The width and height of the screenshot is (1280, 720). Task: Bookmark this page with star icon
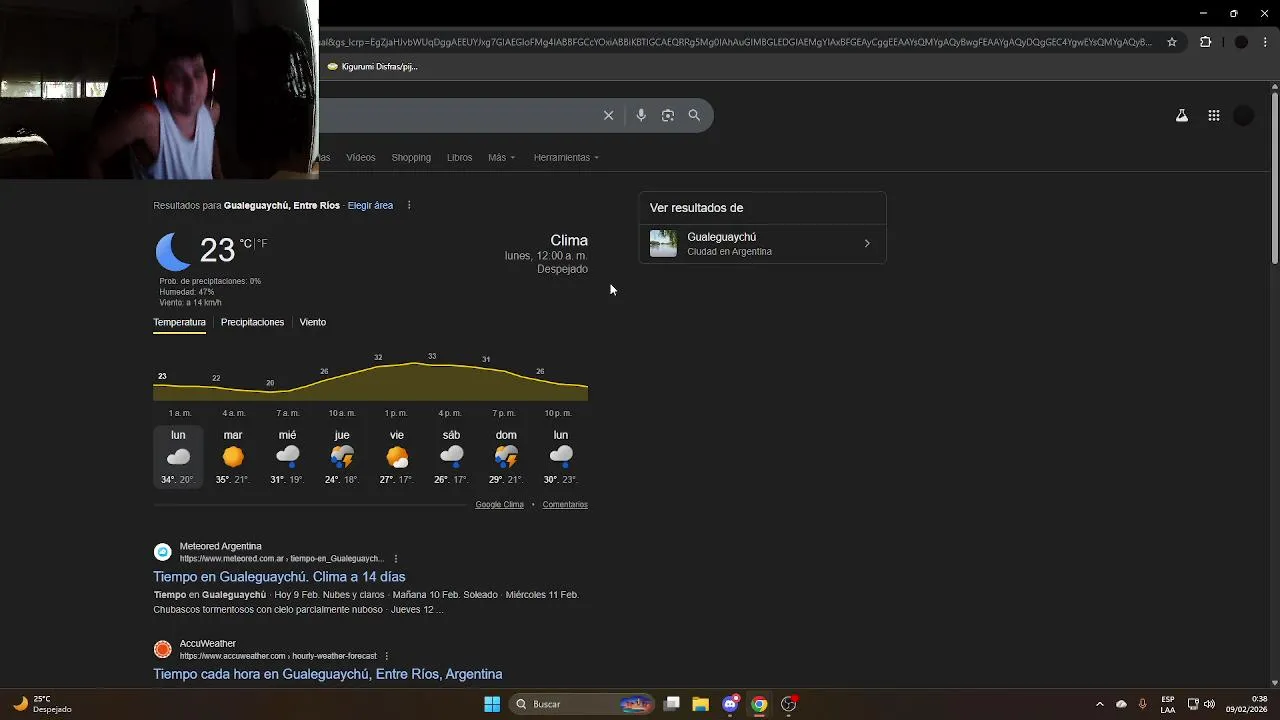point(1173,42)
